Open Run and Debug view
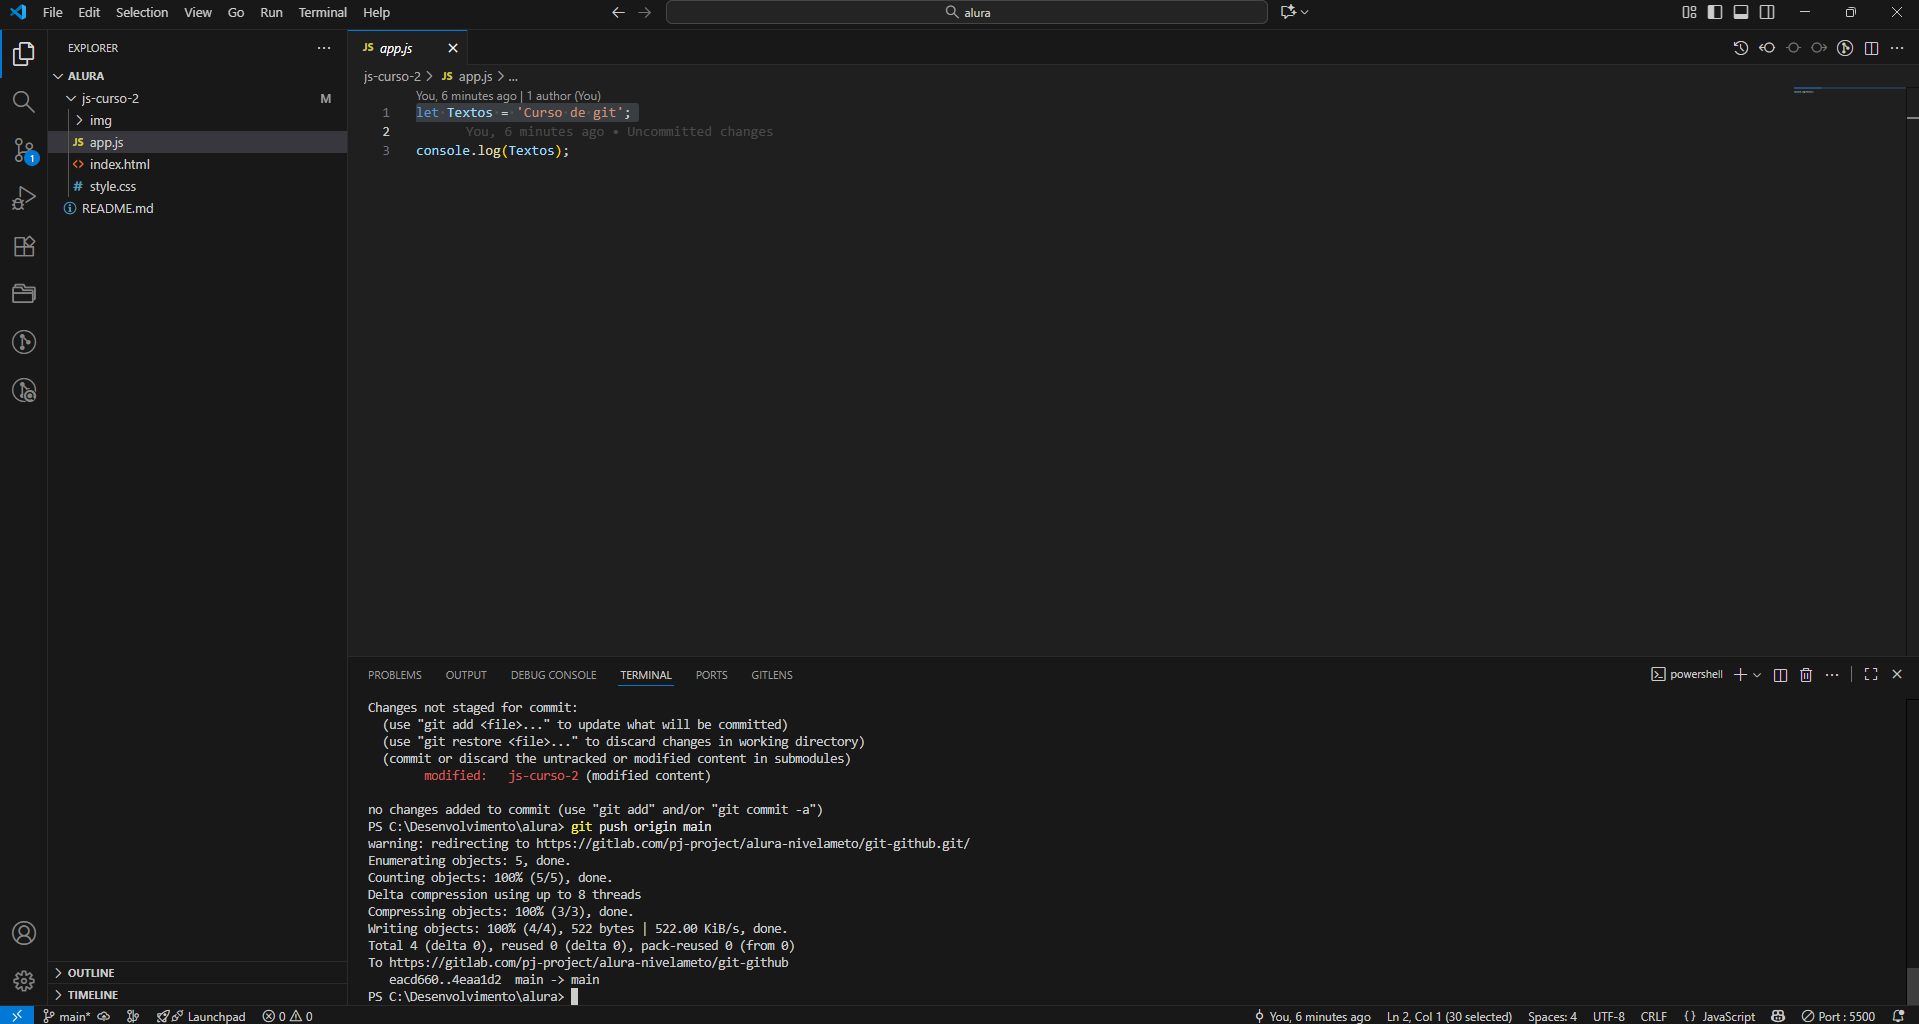Viewport: 1919px width, 1024px height. coord(24,198)
